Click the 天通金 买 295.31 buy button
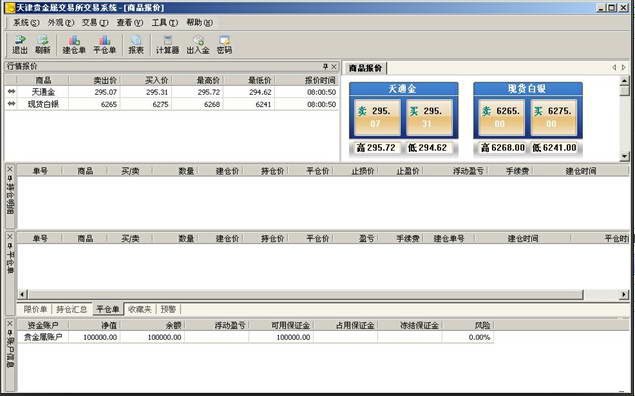This screenshot has height=396, width=635. click(x=429, y=117)
